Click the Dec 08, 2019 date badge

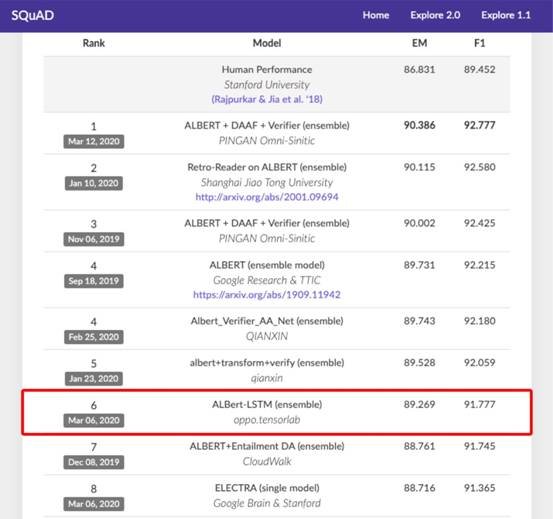click(94, 462)
